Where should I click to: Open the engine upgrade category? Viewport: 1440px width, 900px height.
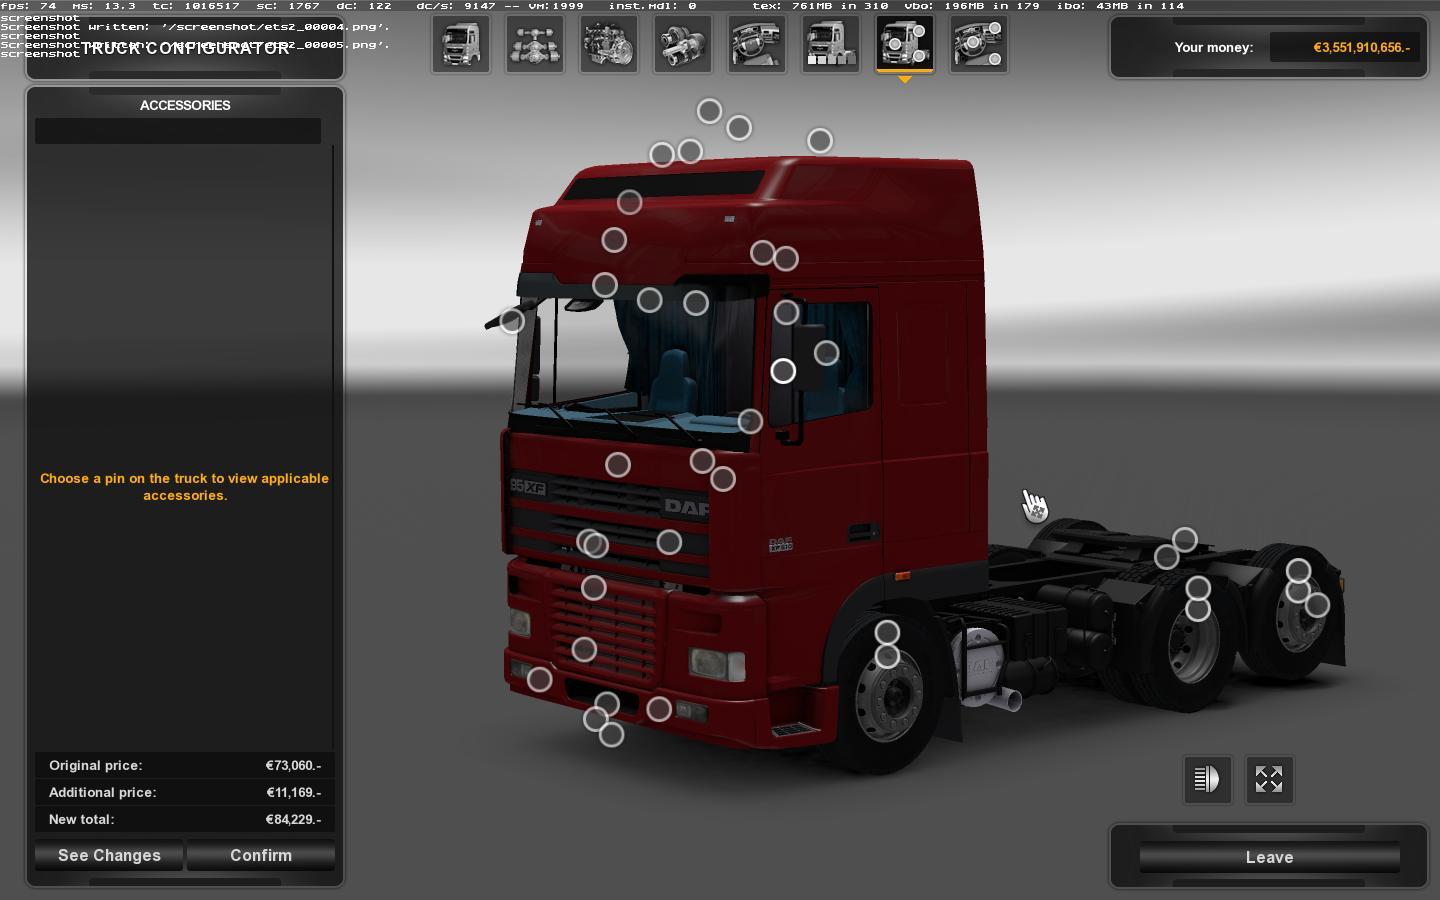pos(609,45)
